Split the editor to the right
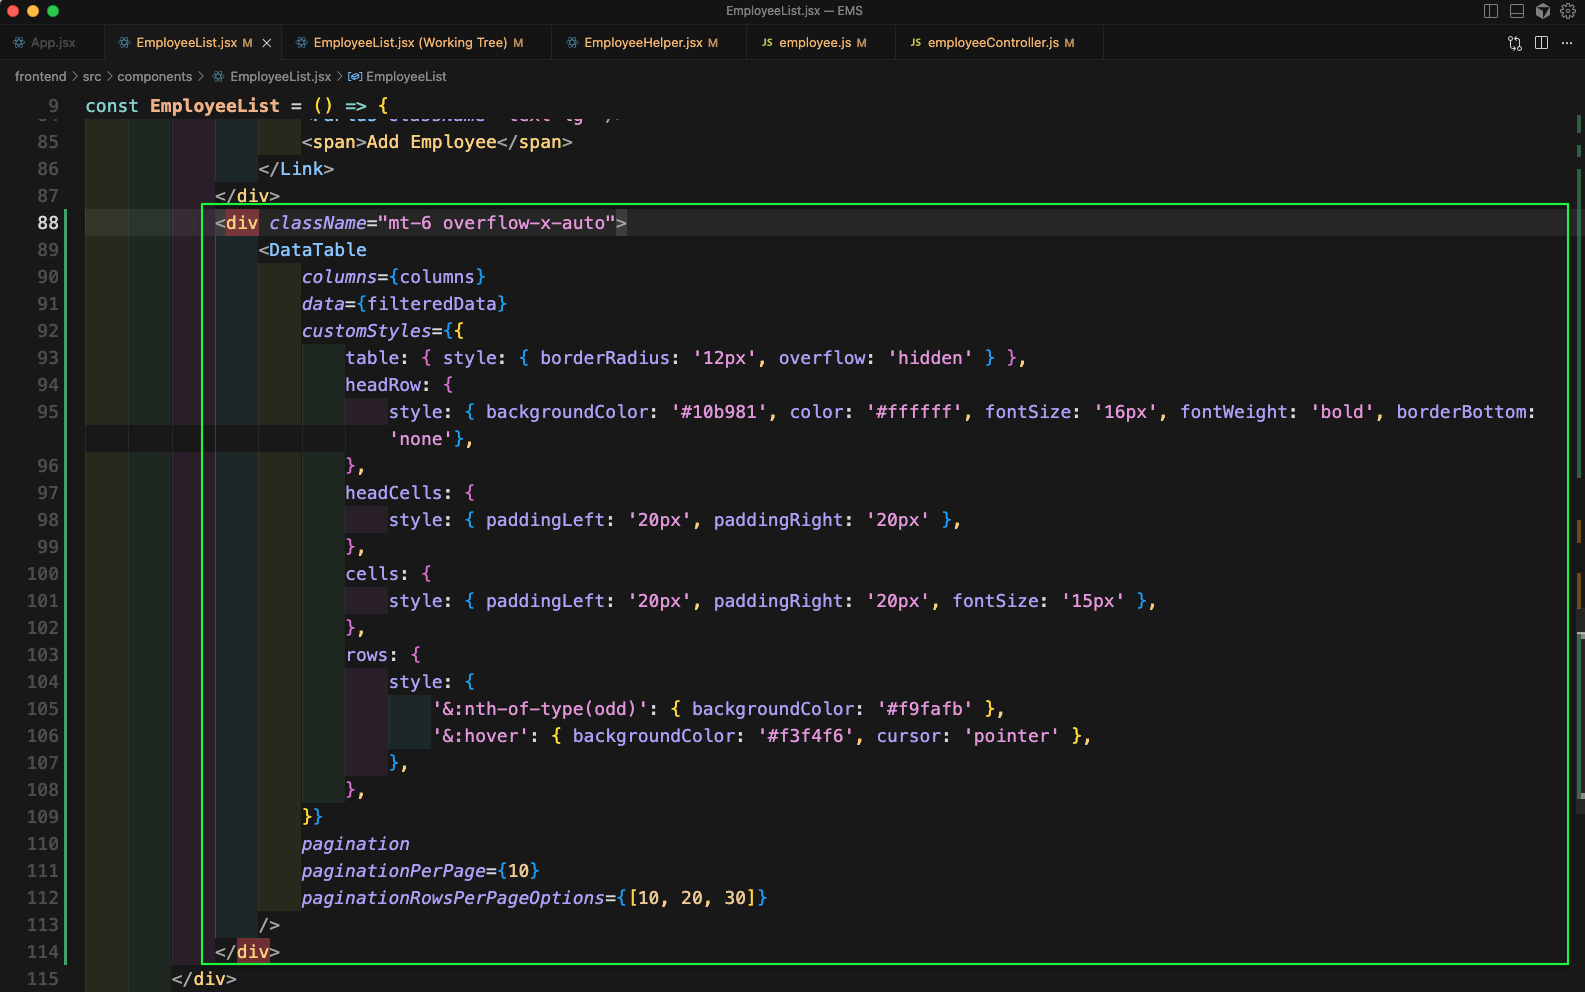The height and width of the screenshot is (992, 1585). pos(1541,43)
